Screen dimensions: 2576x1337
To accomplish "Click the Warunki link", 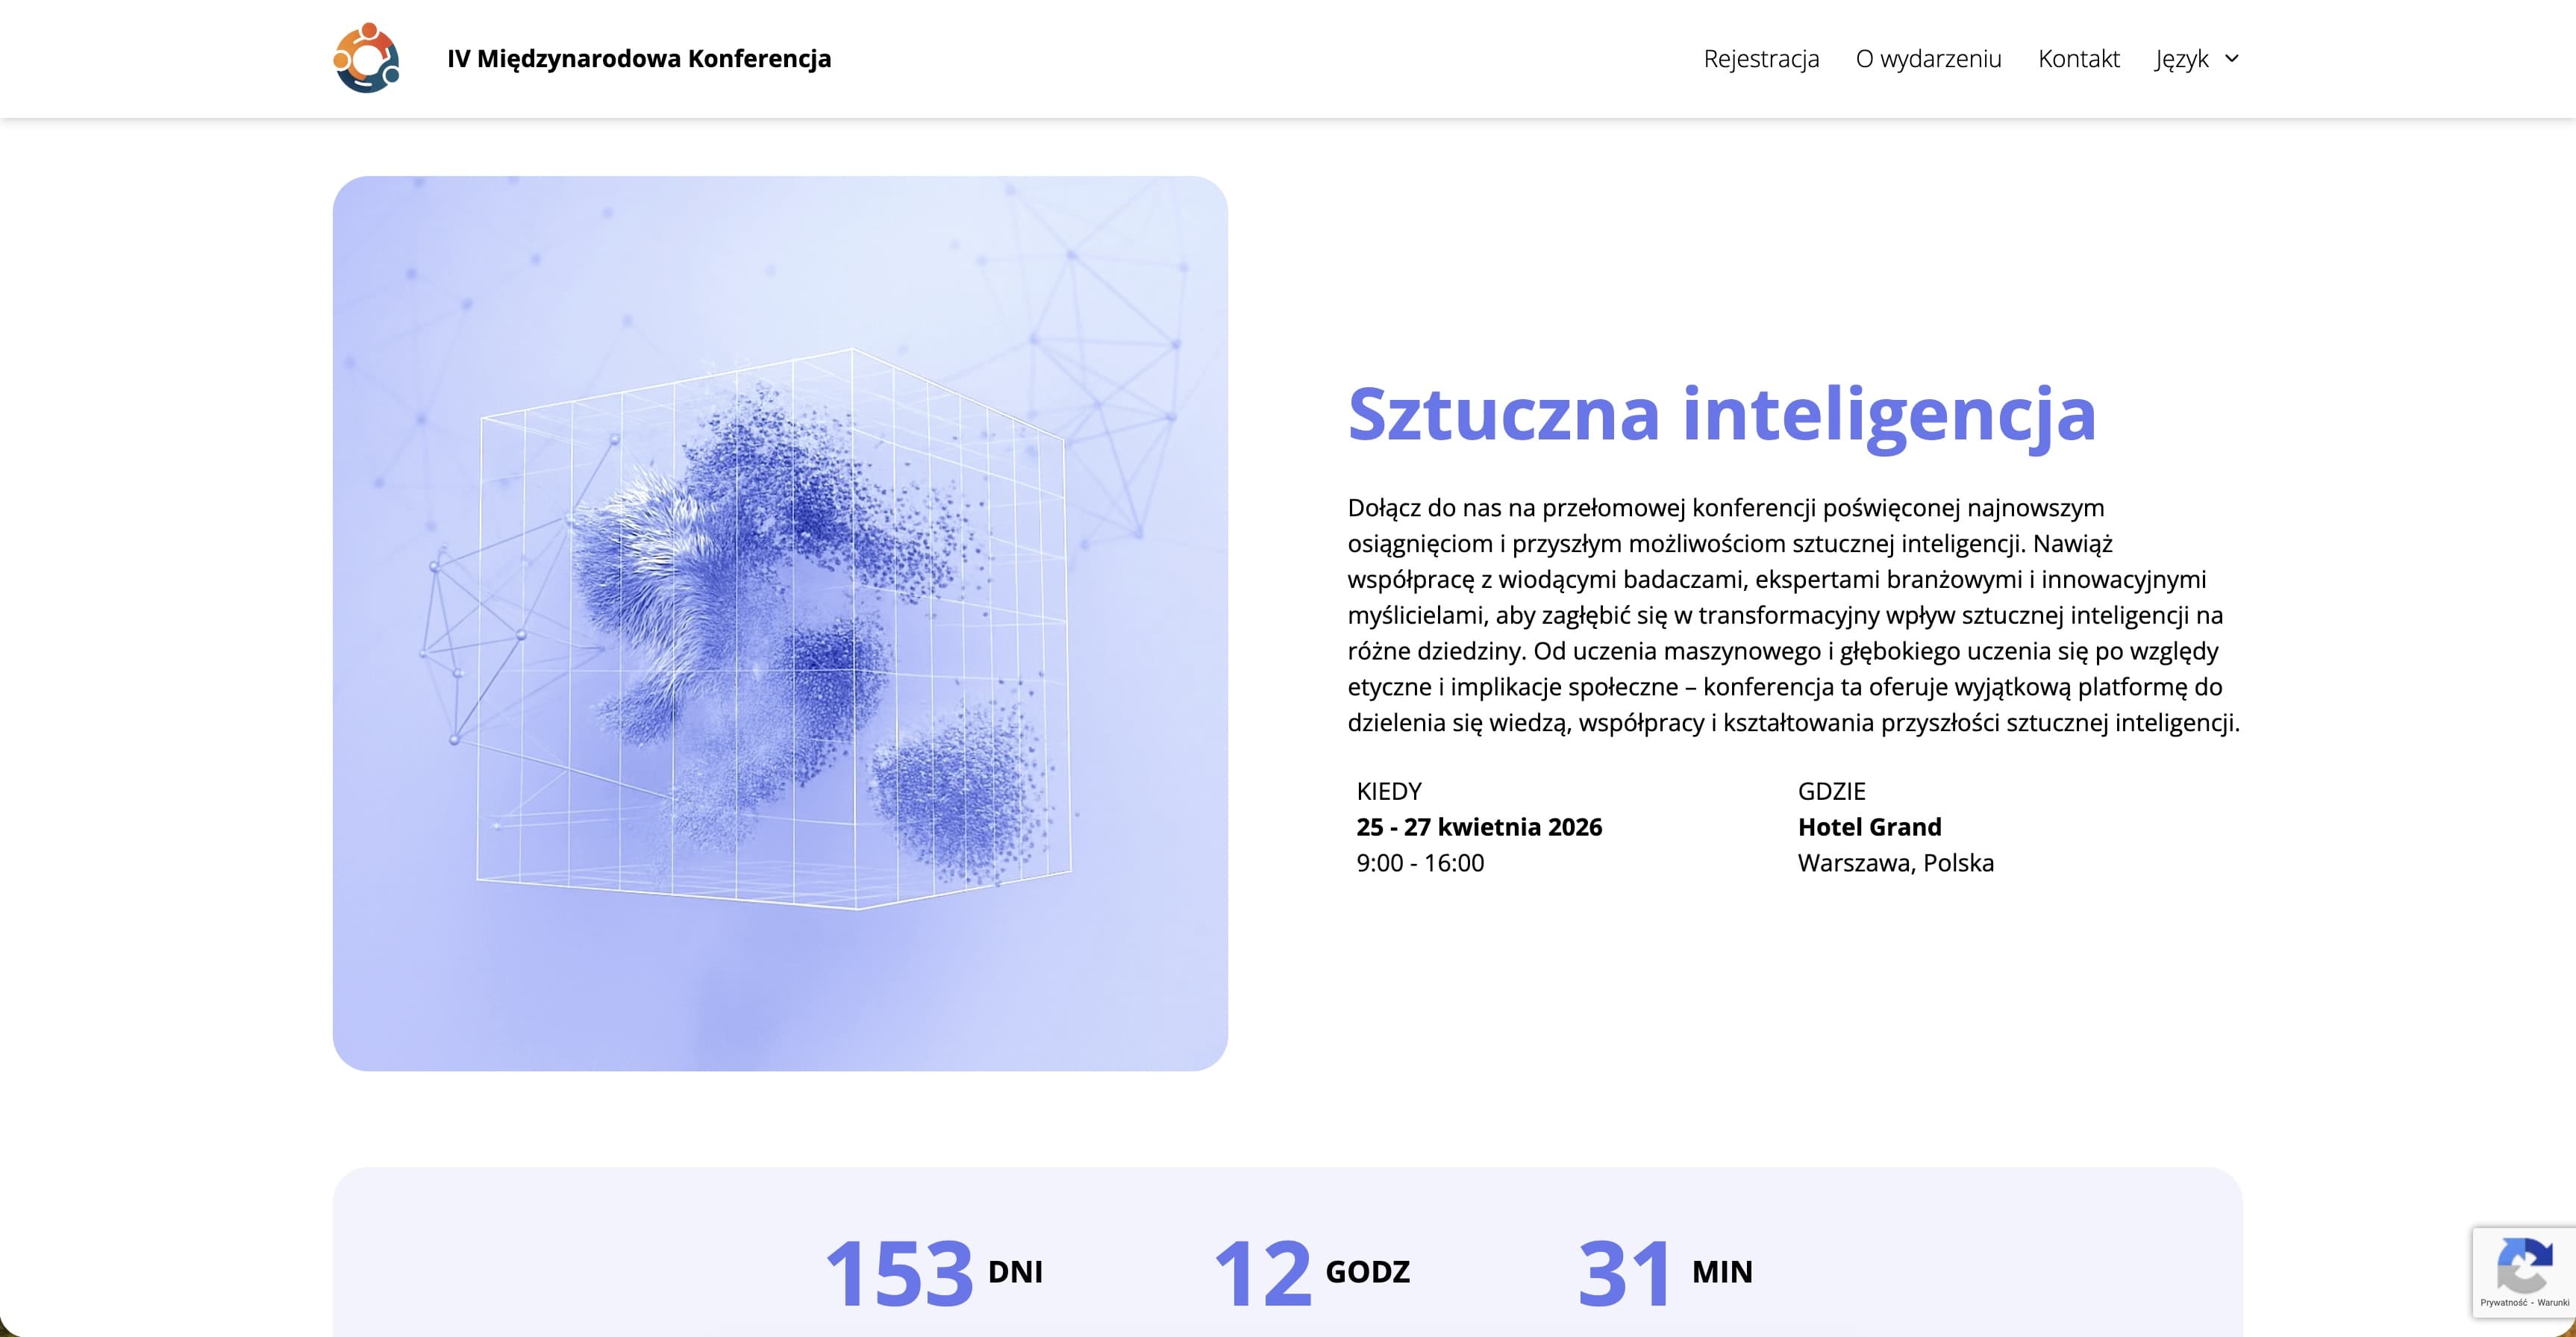I will coord(2554,1302).
